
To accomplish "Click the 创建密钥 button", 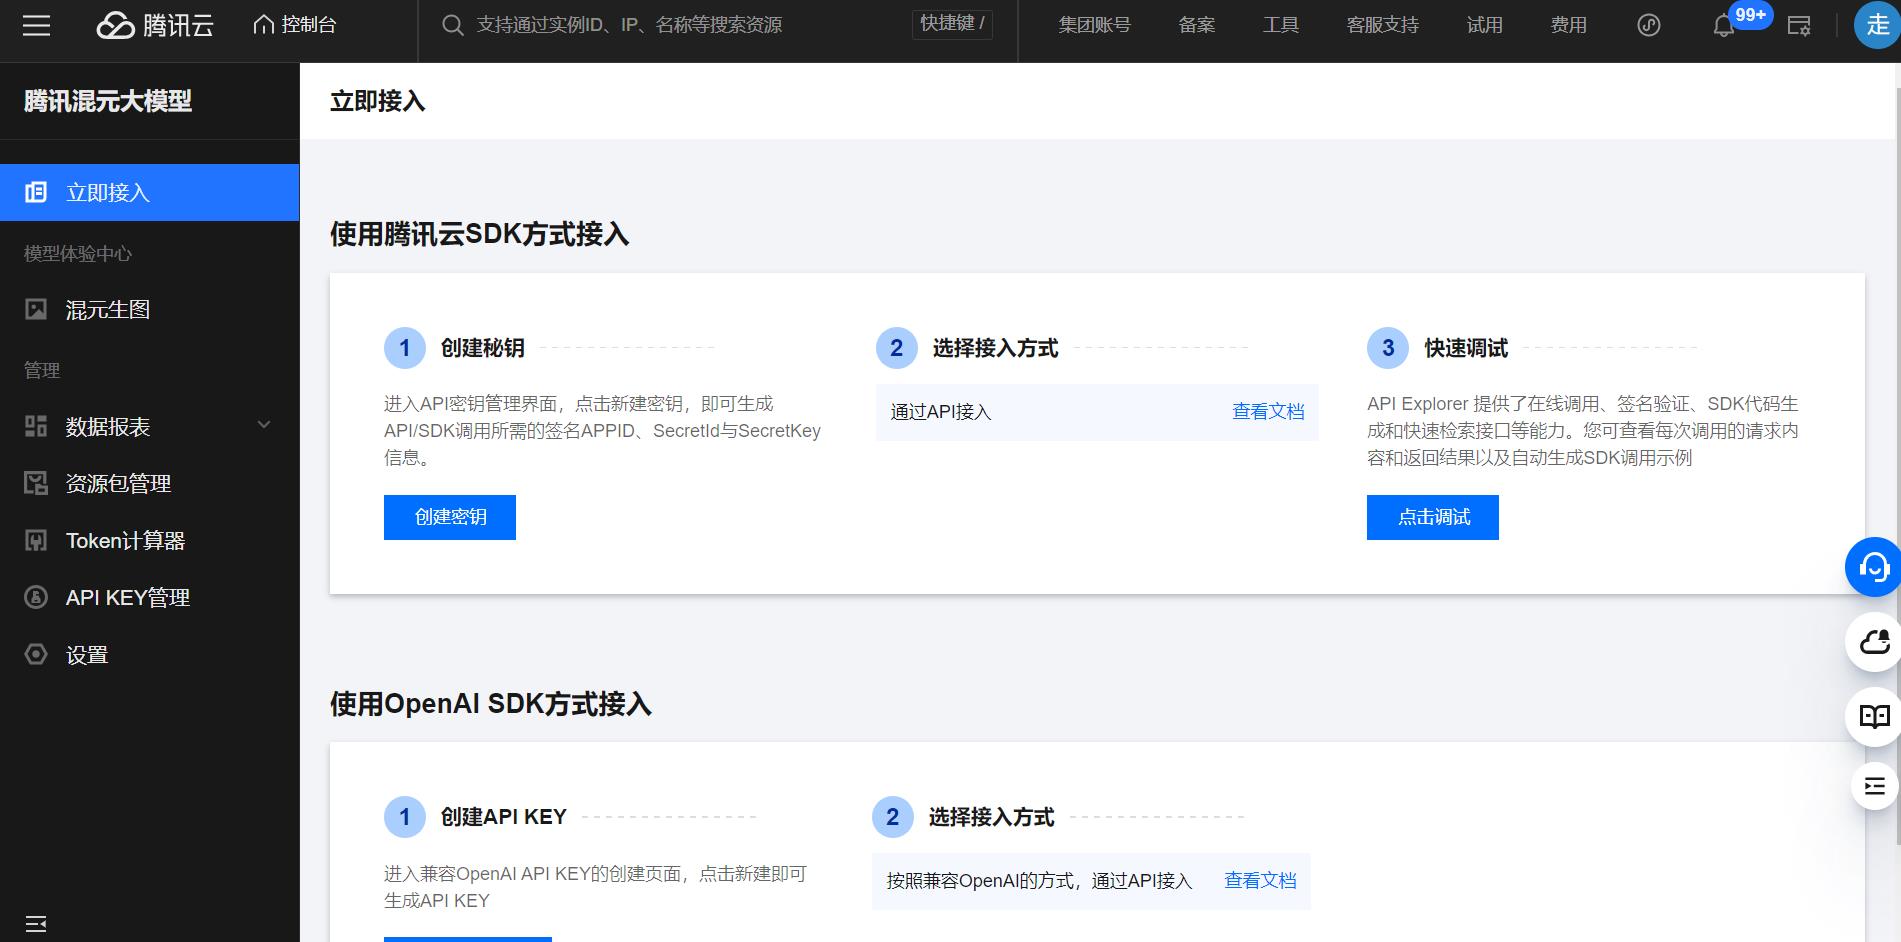I will (x=449, y=517).
